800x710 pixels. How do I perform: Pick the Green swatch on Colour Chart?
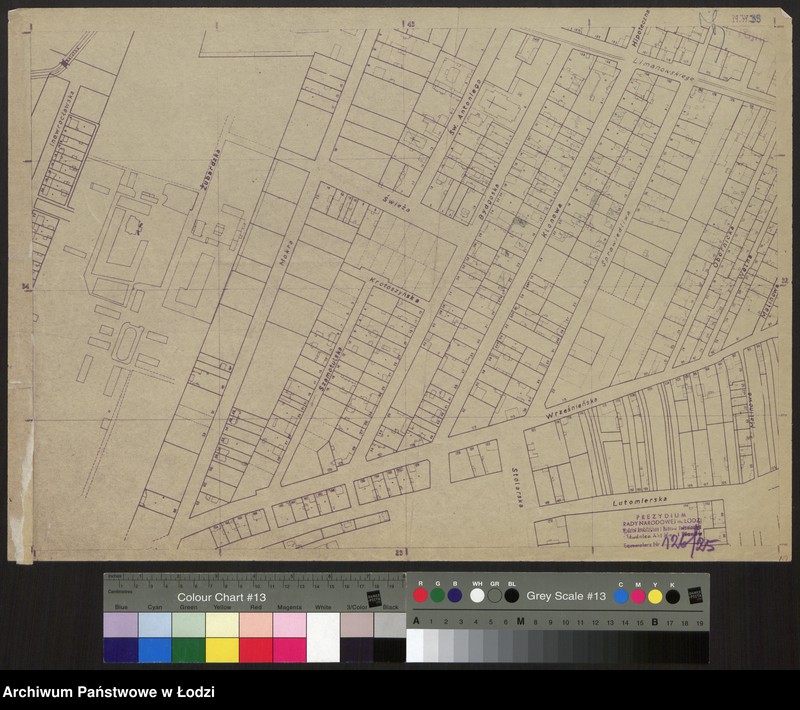pos(188,637)
